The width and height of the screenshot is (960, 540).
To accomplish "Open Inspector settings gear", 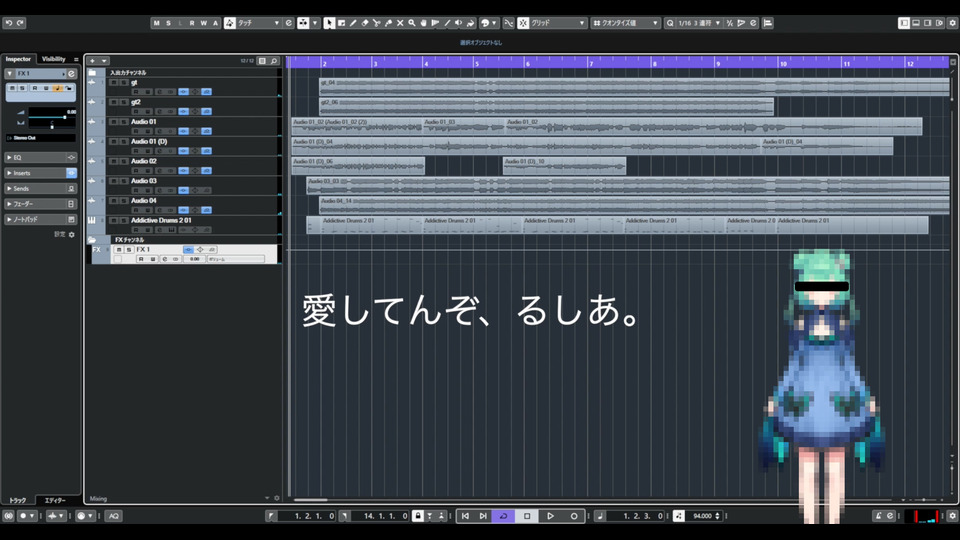I will click(x=72, y=234).
